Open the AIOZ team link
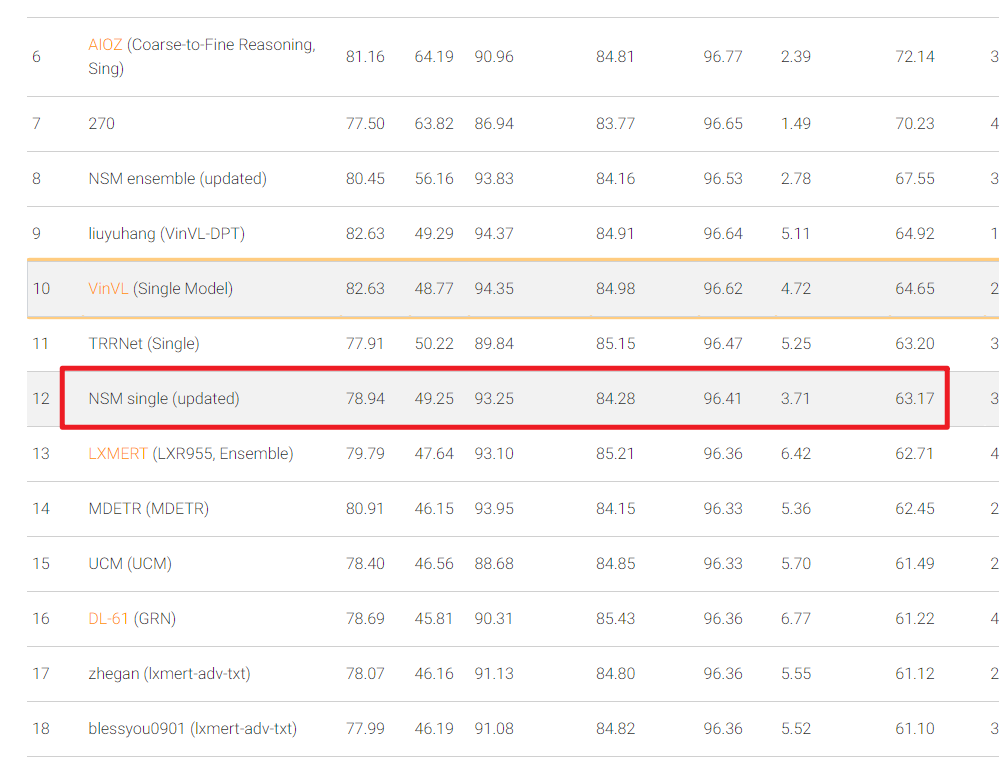The width and height of the screenshot is (999, 762). click(105, 44)
